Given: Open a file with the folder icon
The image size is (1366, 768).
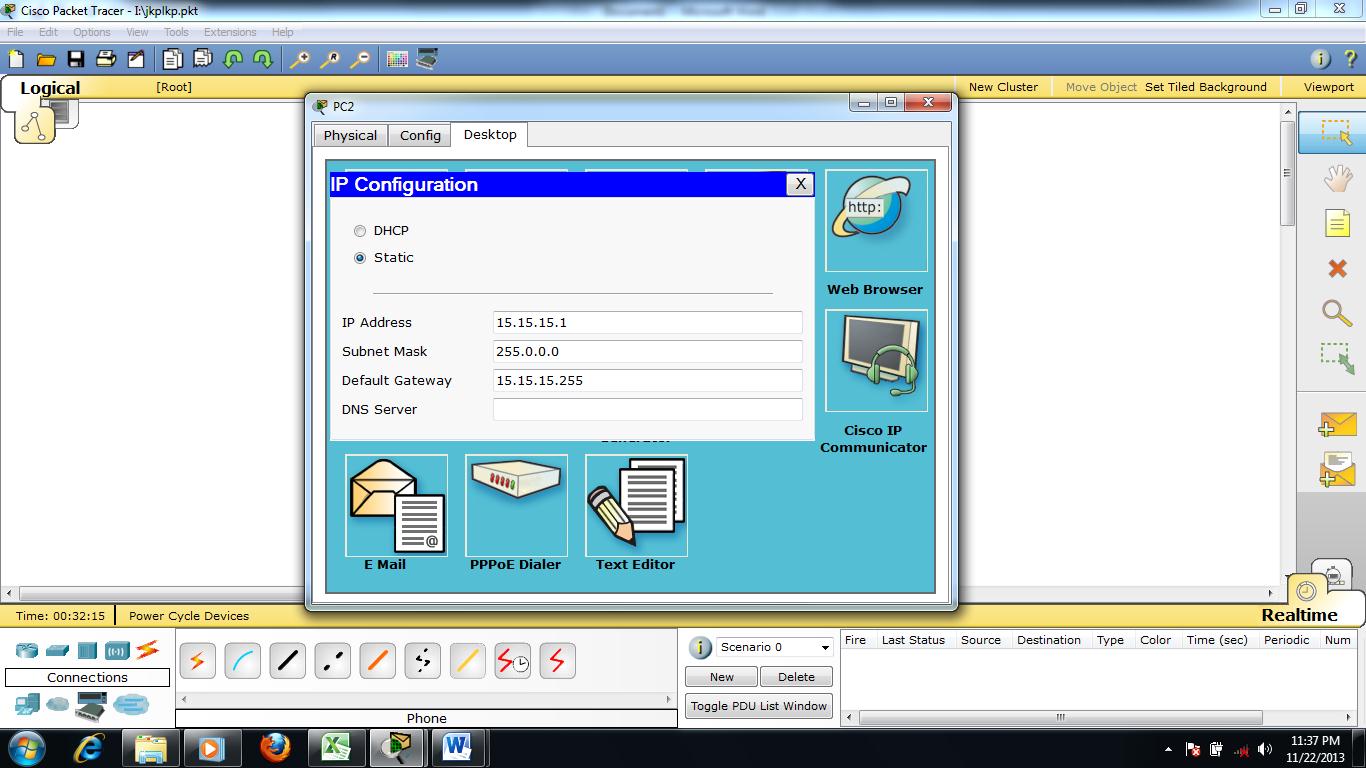Looking at the screenshot, I should (46, 59).
